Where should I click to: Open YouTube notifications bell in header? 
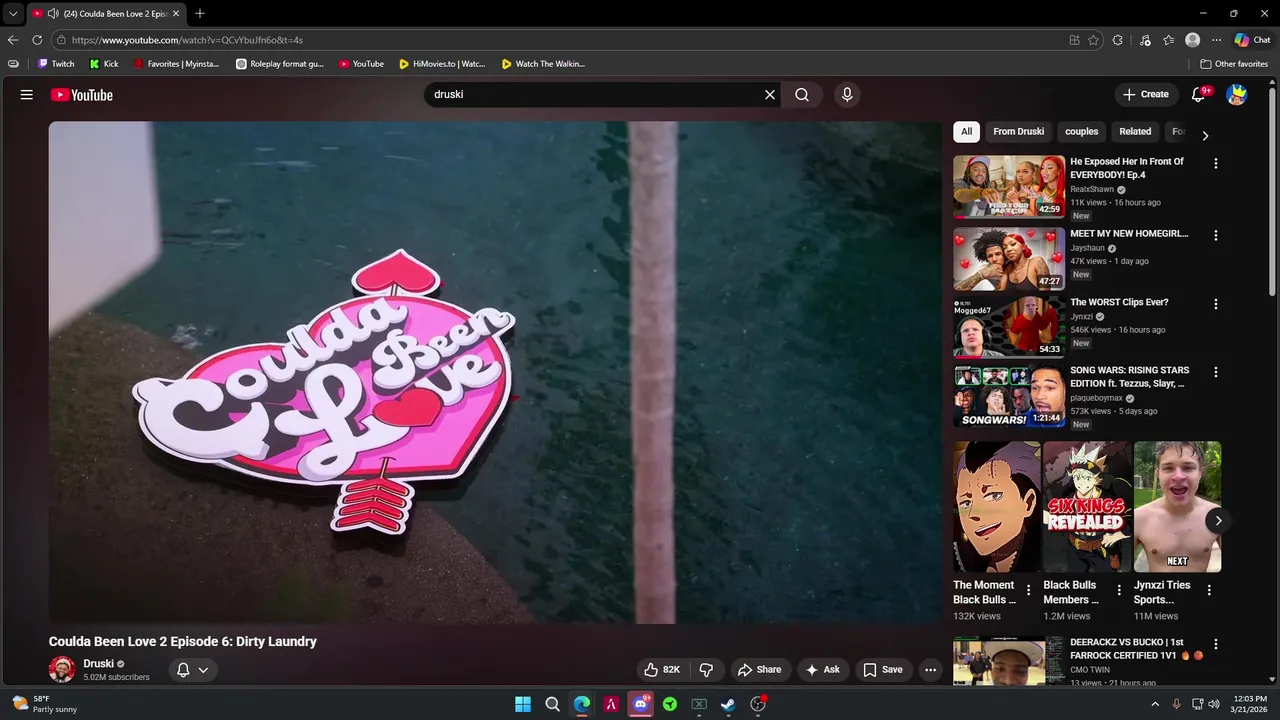[x=1199, y=95]
